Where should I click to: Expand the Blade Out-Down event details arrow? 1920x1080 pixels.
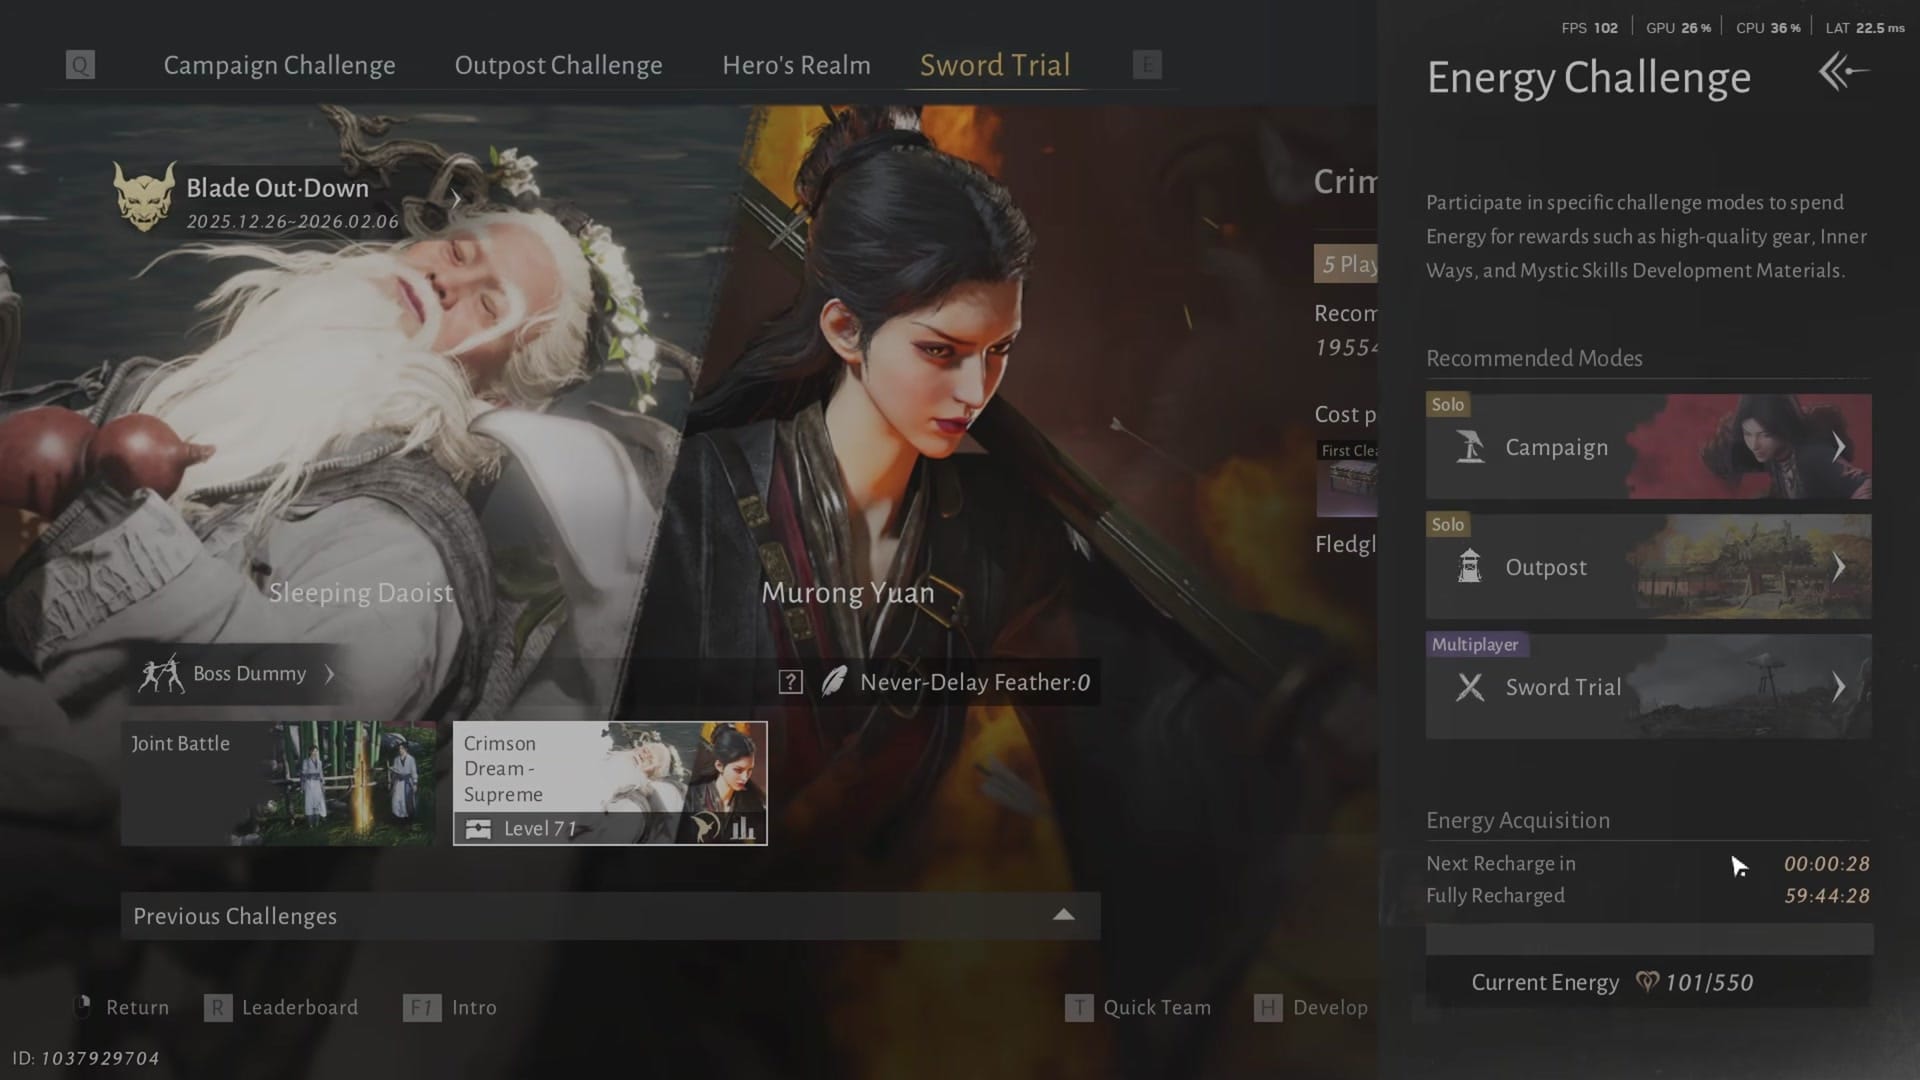click(x=456, y=198)
